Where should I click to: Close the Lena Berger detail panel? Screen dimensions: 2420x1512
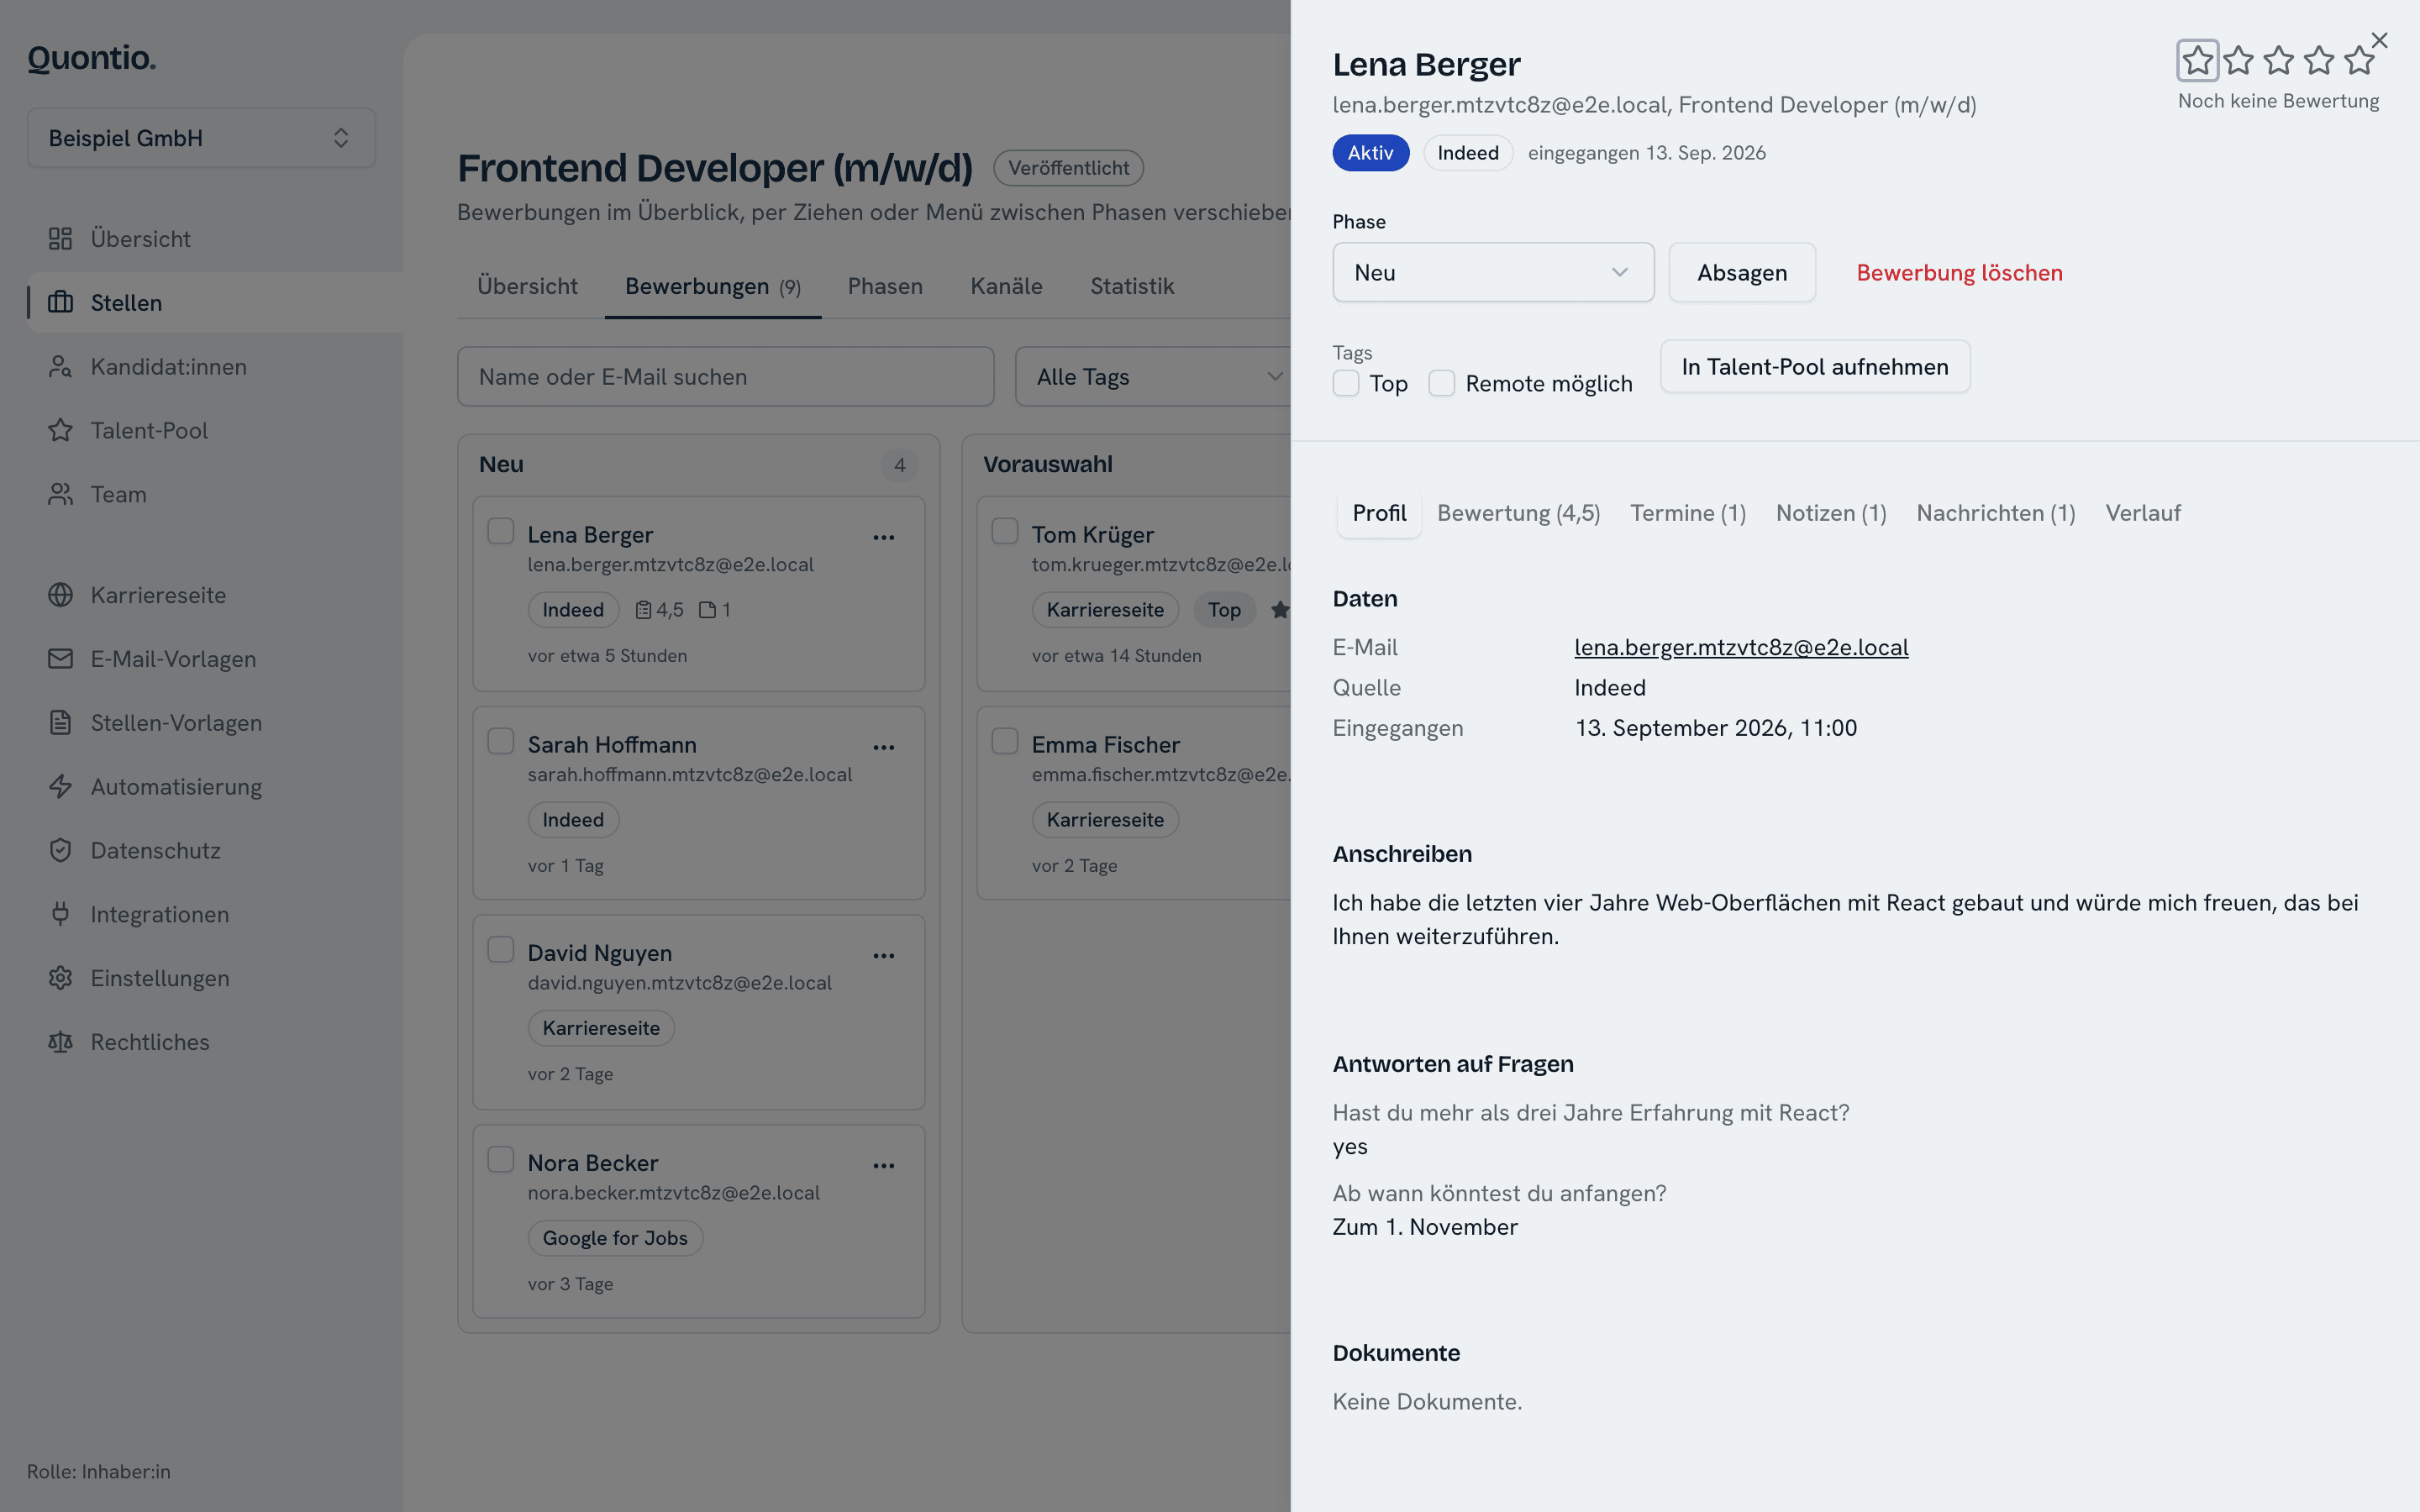pyautogui.click(x=2379, y=41)
